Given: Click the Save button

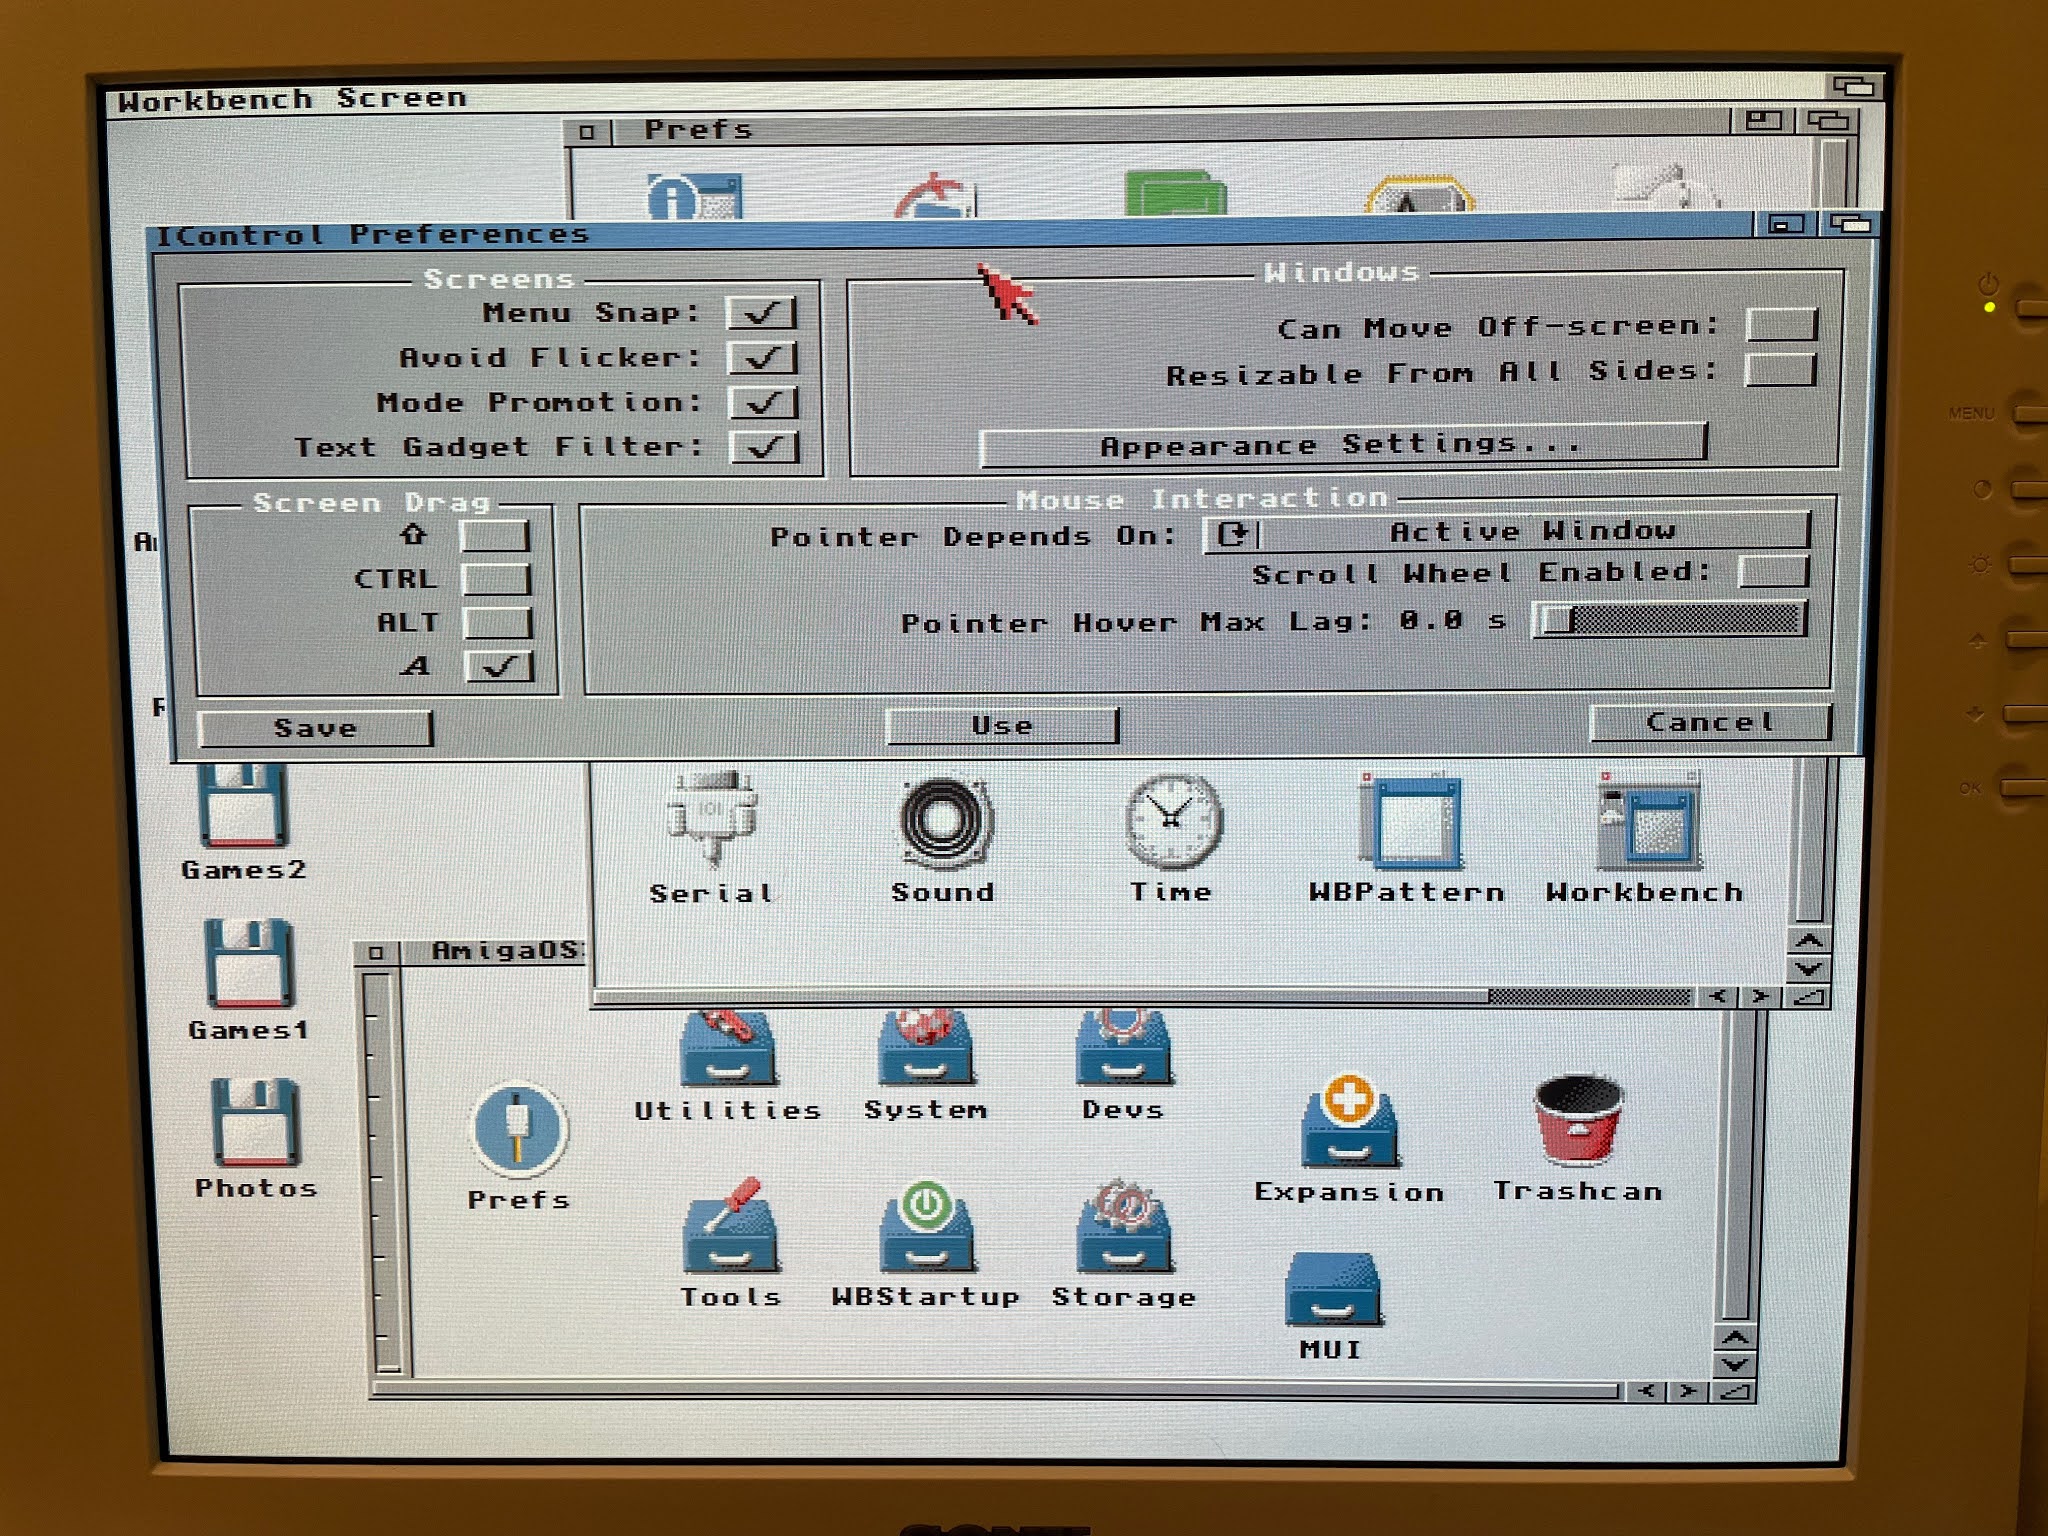Looking at the screenshot, I should (x=315, y=728).
